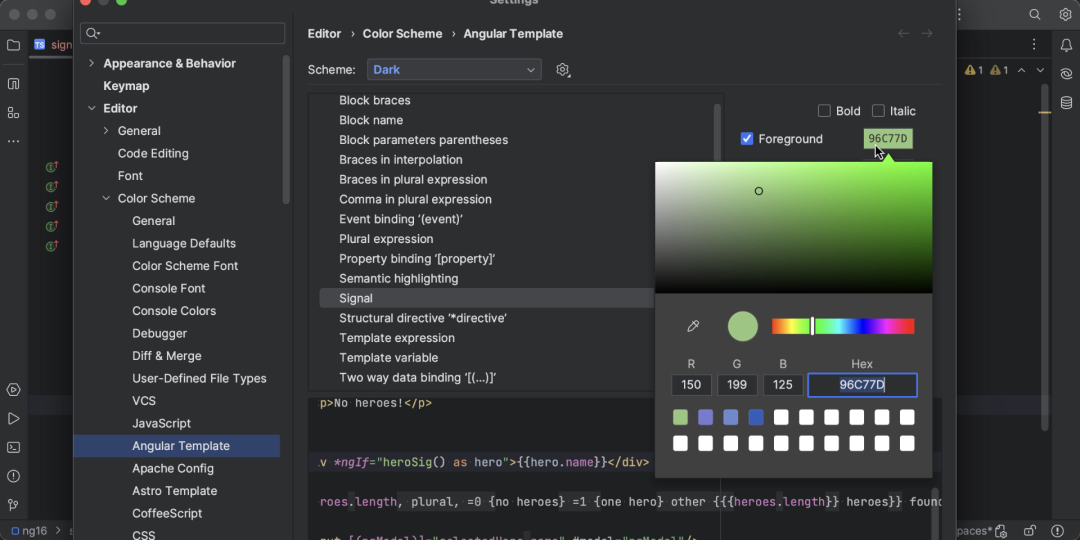Viewport: 1080px width, 540px height.
Task: Select Template variable attribute
Action: tap(388, 358)
